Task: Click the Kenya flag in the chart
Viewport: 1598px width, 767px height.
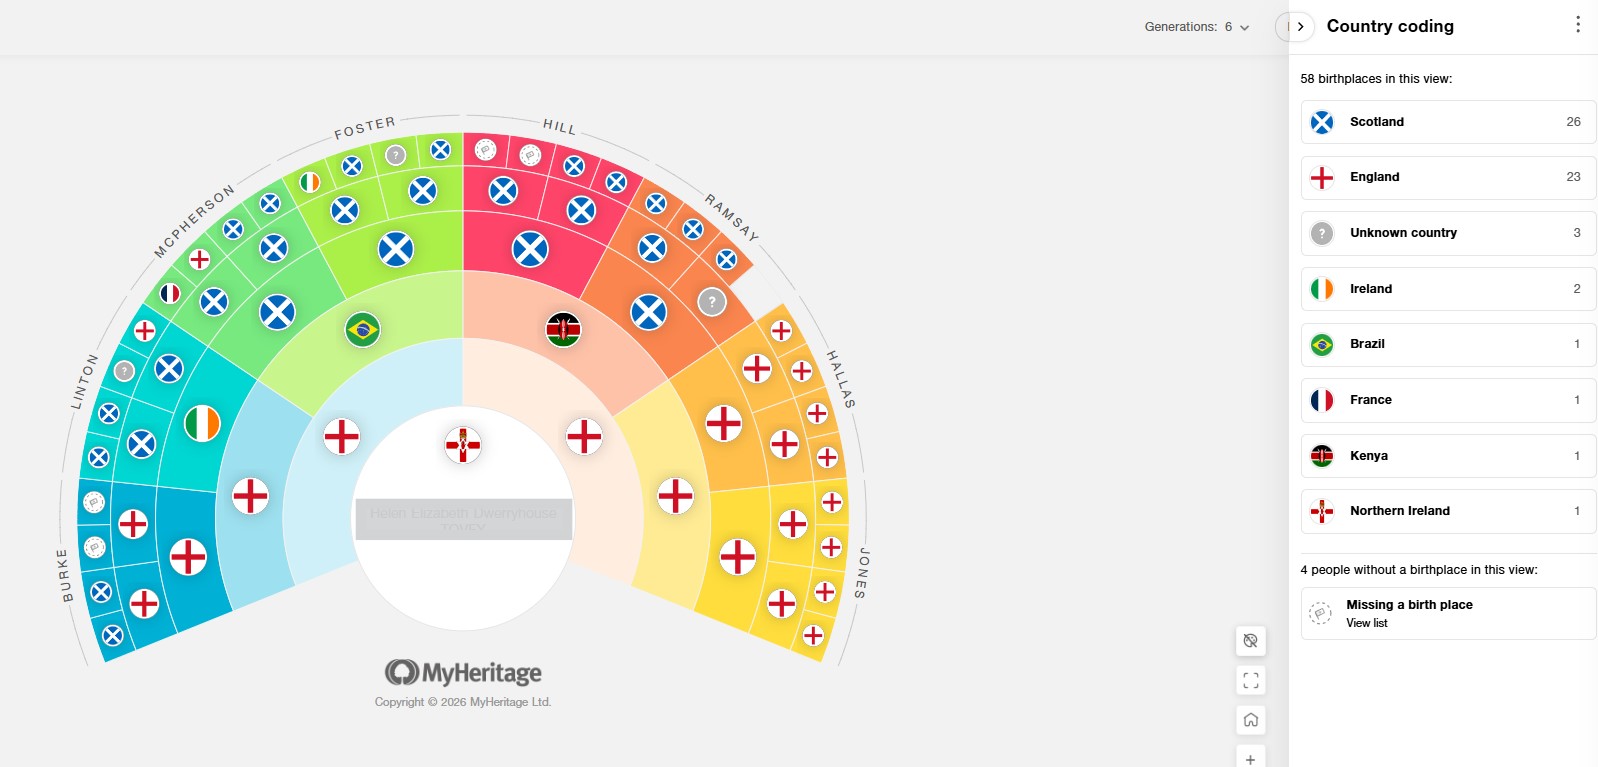Action: (x=563, y=329)
